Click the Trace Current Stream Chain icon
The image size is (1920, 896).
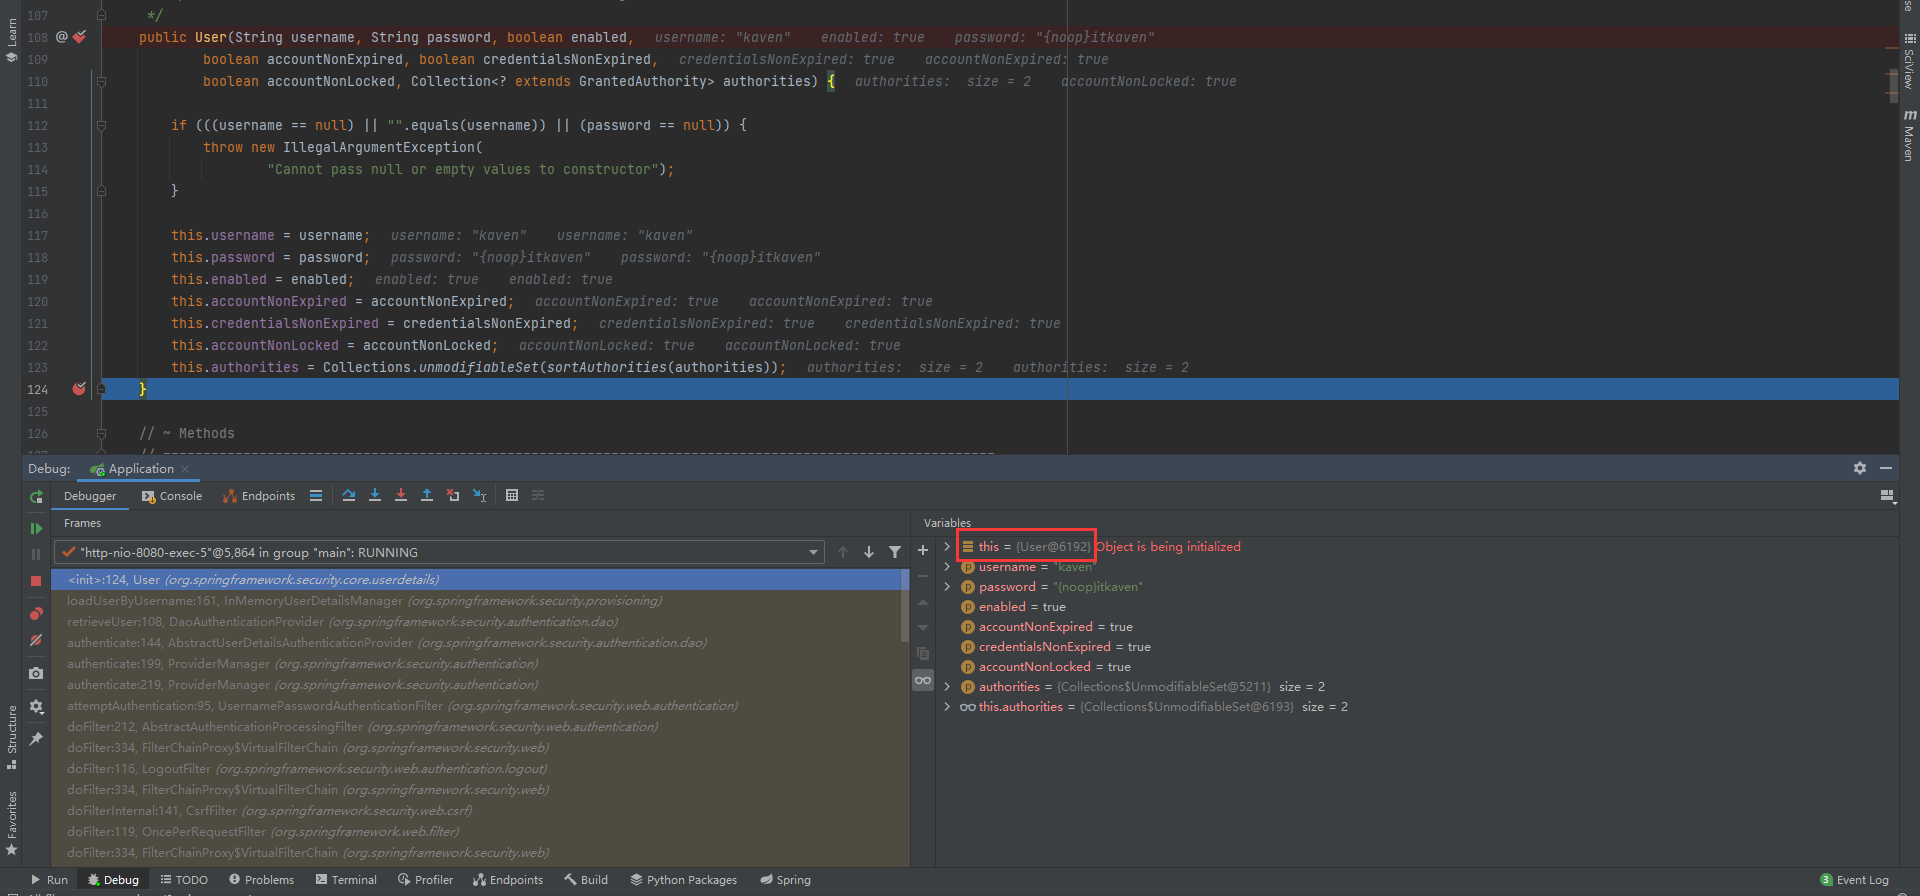point(538,495)
